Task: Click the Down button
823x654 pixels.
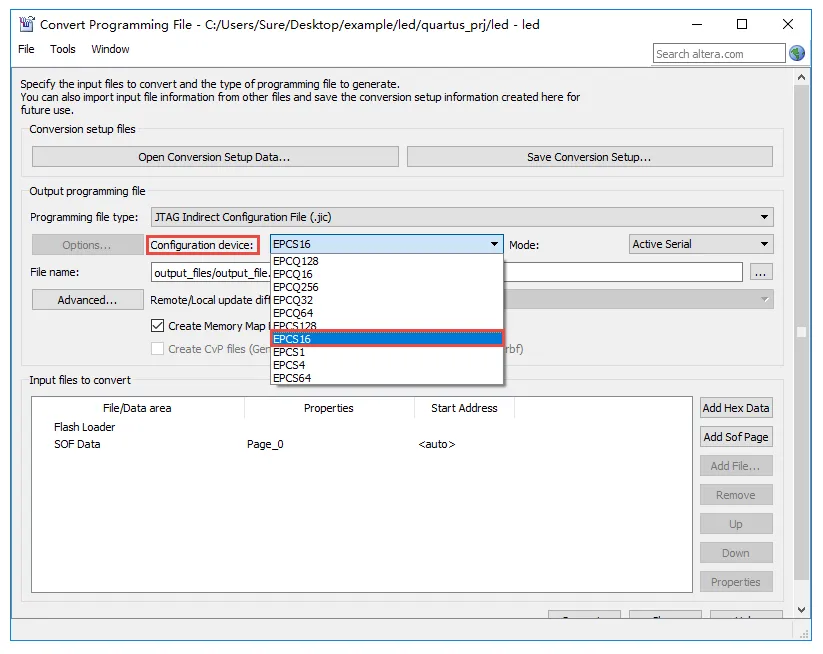Action: pyautogui.click(x=736, y=553)
